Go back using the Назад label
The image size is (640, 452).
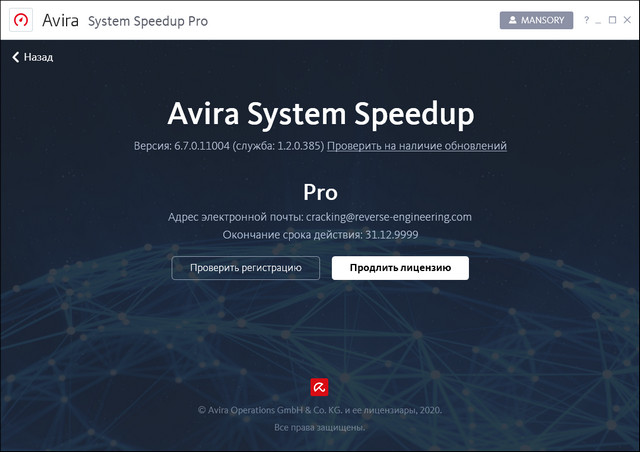pos(39,57)
